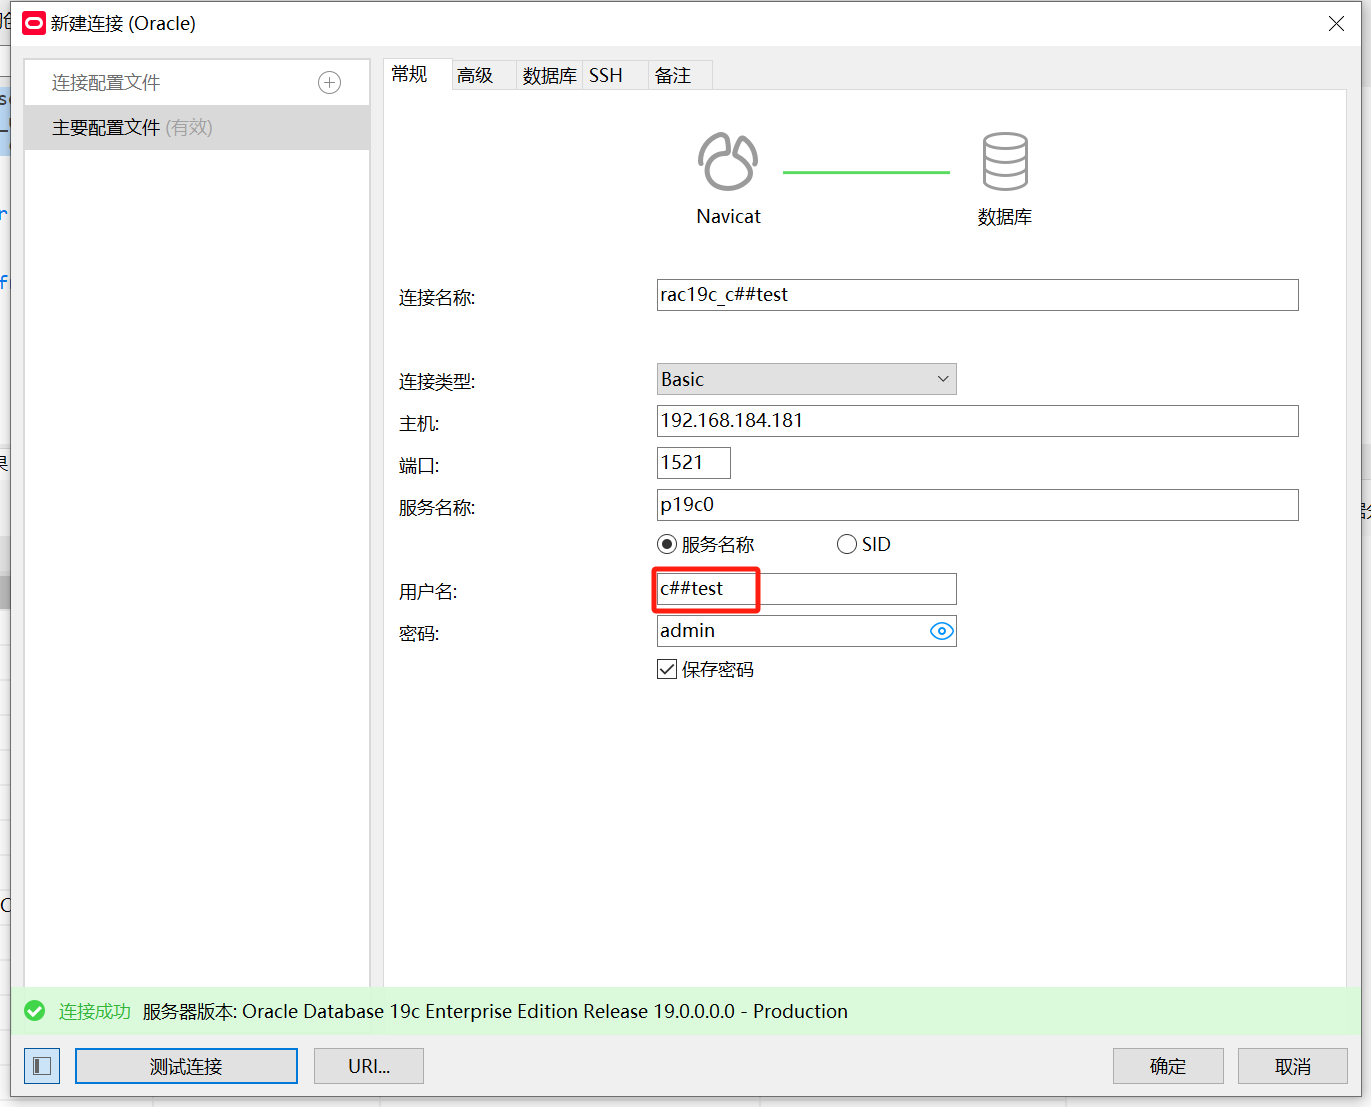Click the 连接名称: label
The width and height of the screenshot is (1371, 1107).
(x=437, y=297)
